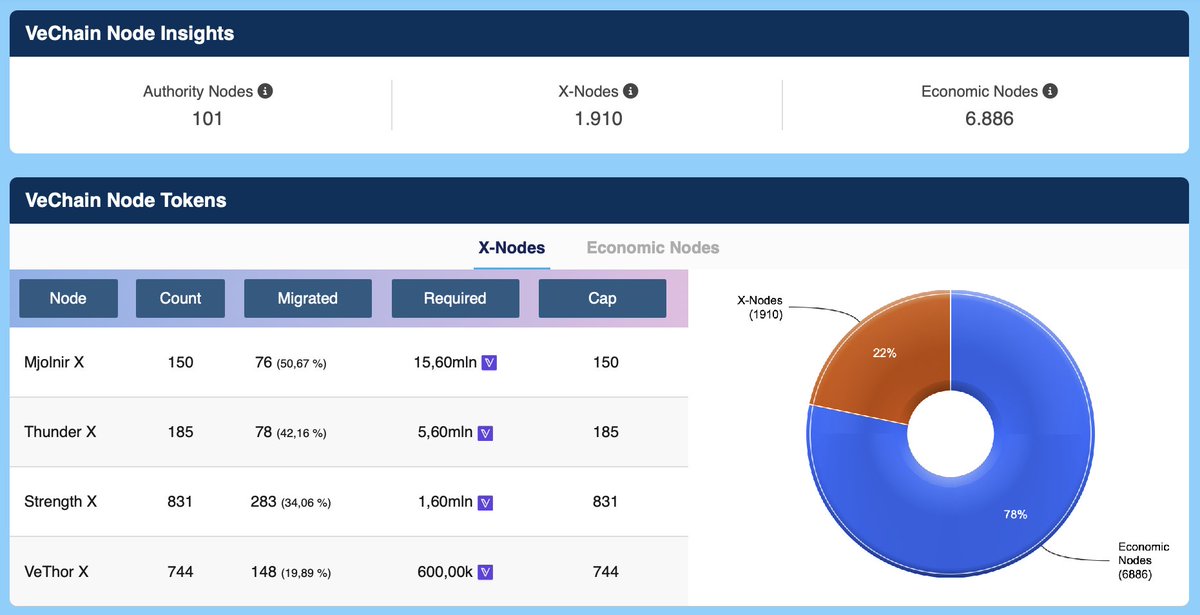Sort by the Migrated column header
This screenshot has height=615, width=1200.
[308, 298]
